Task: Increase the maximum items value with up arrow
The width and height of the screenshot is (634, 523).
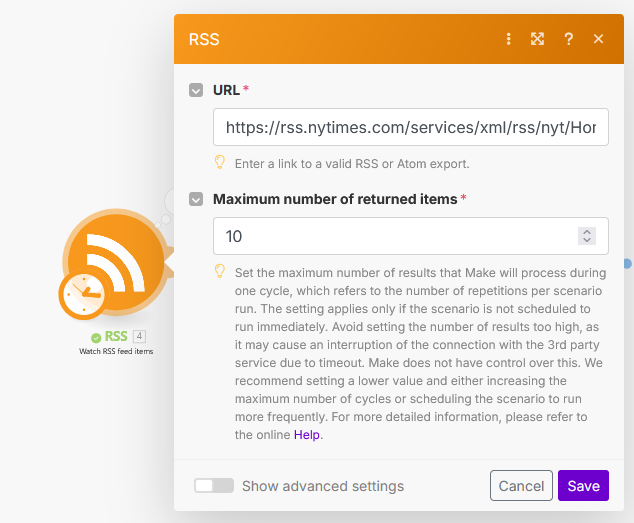Action: [587, 232]
